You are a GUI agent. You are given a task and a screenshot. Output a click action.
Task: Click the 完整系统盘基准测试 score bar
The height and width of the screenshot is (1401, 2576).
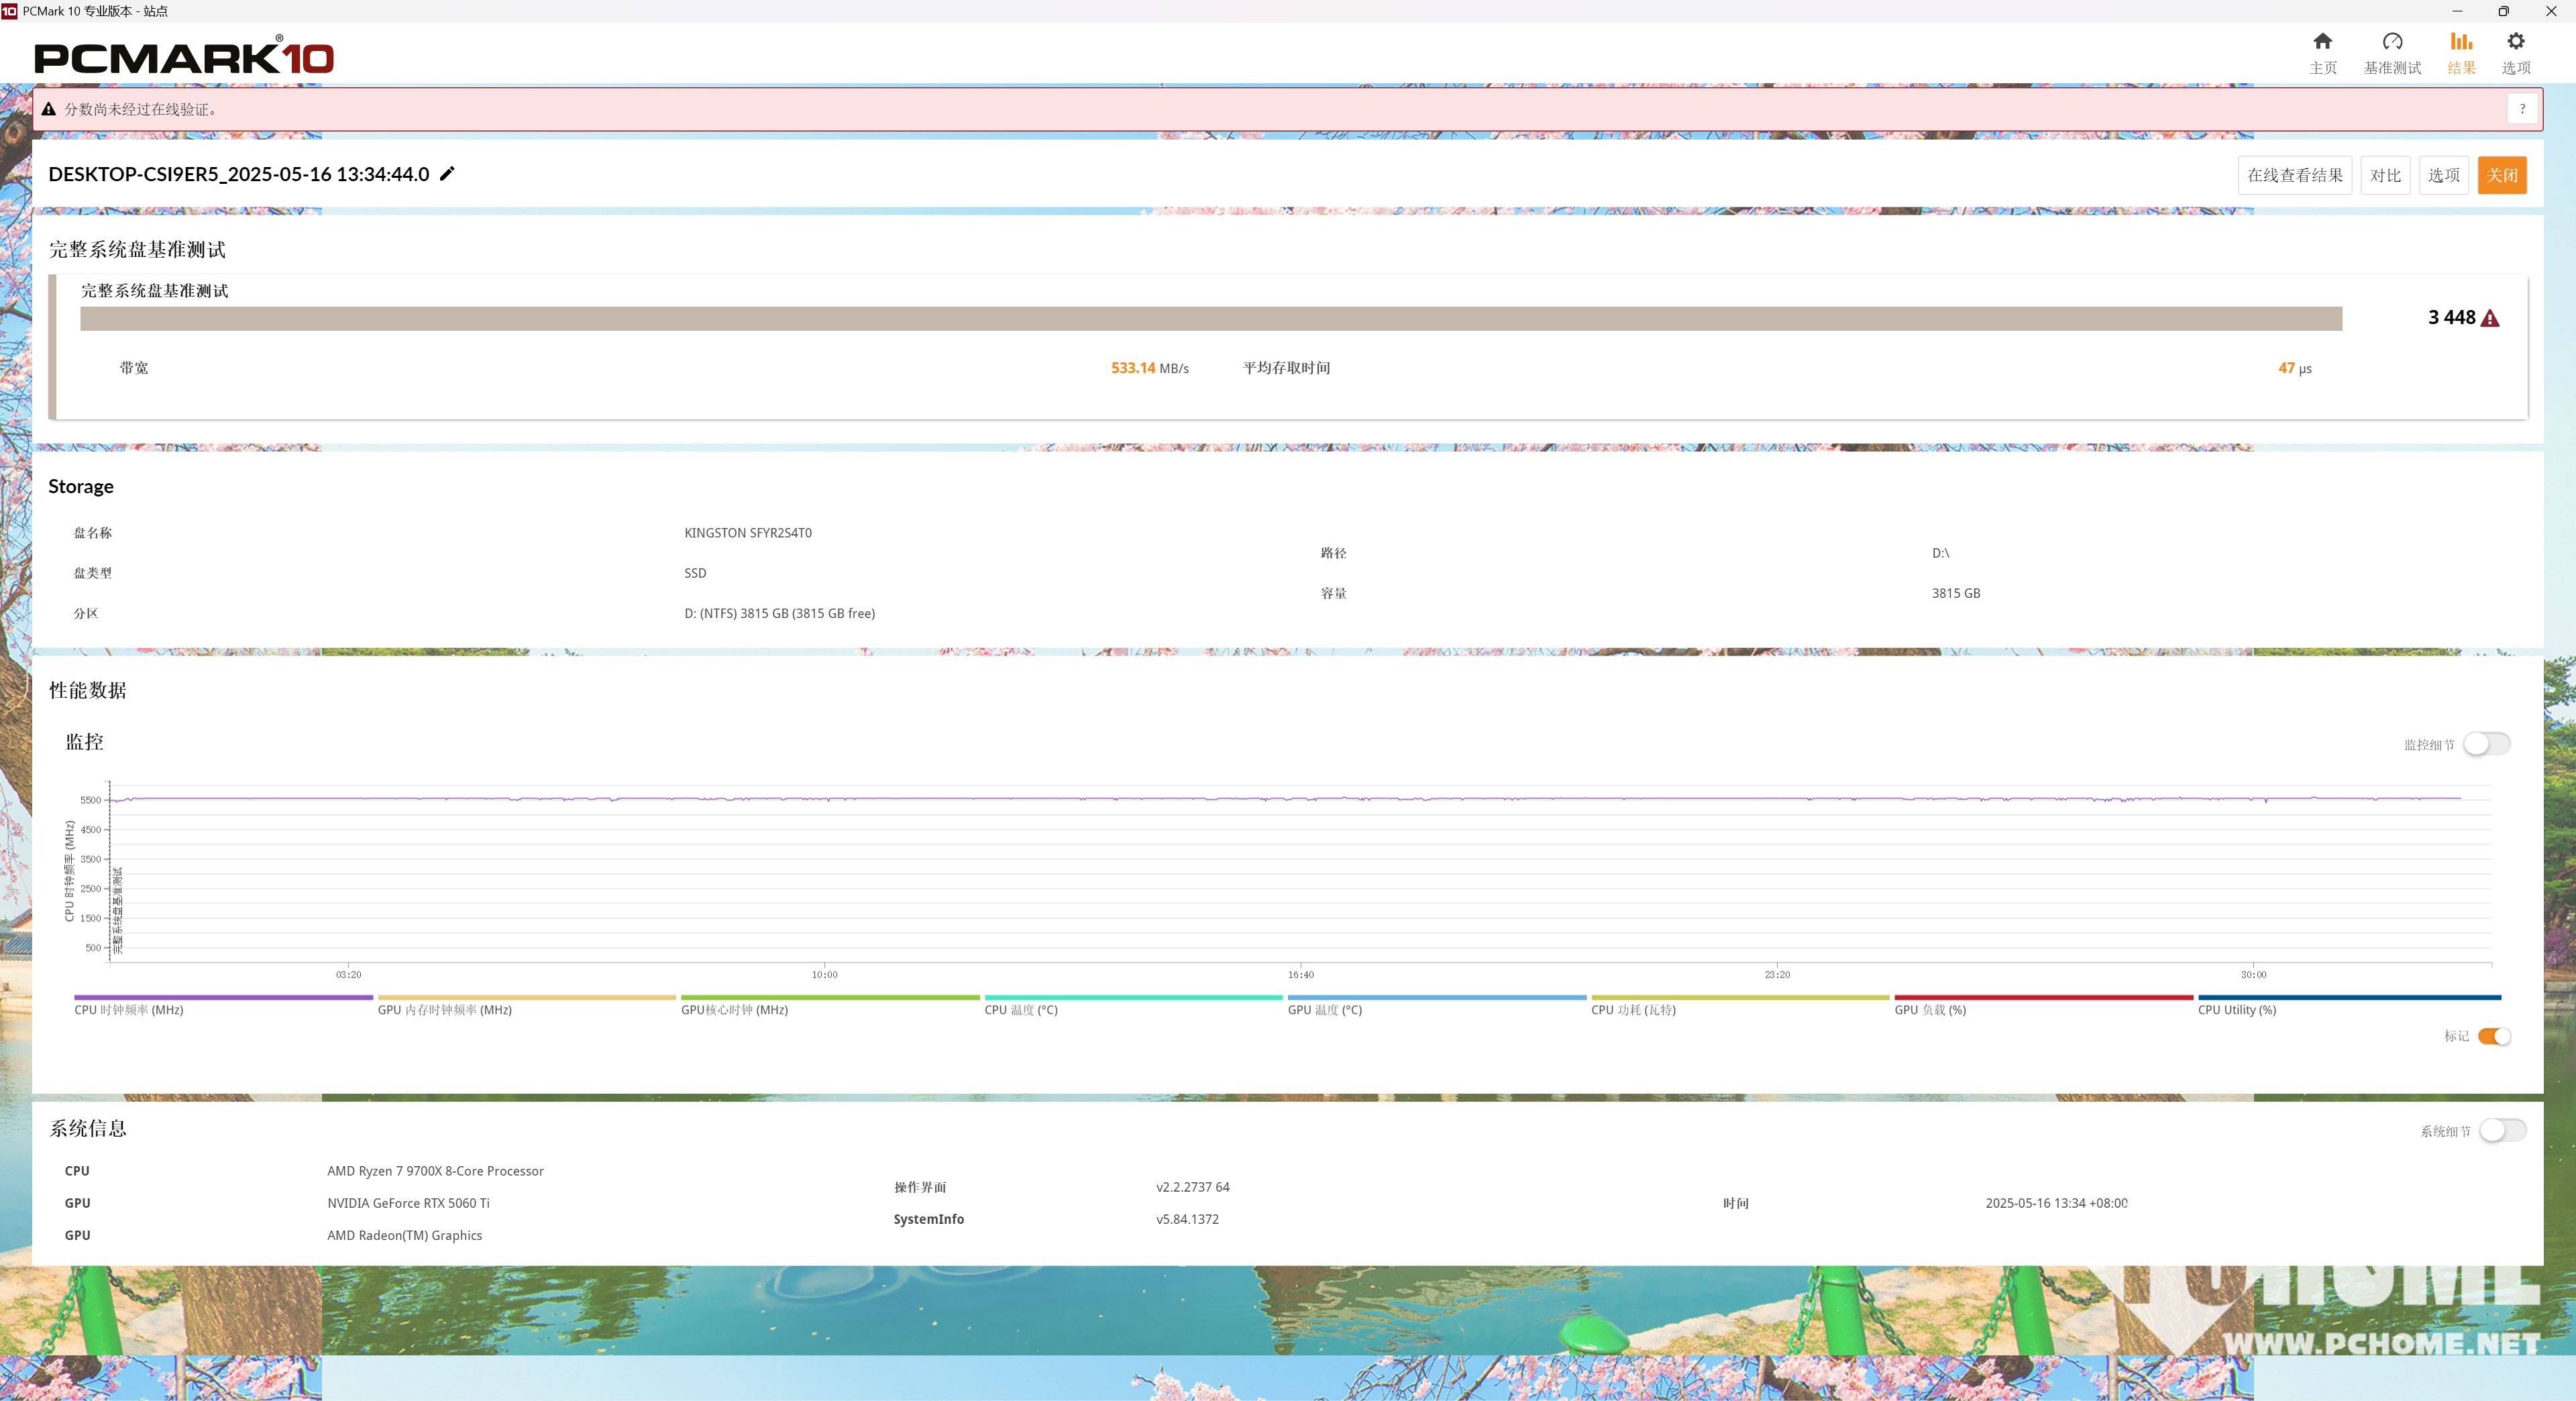point(1211,318)
